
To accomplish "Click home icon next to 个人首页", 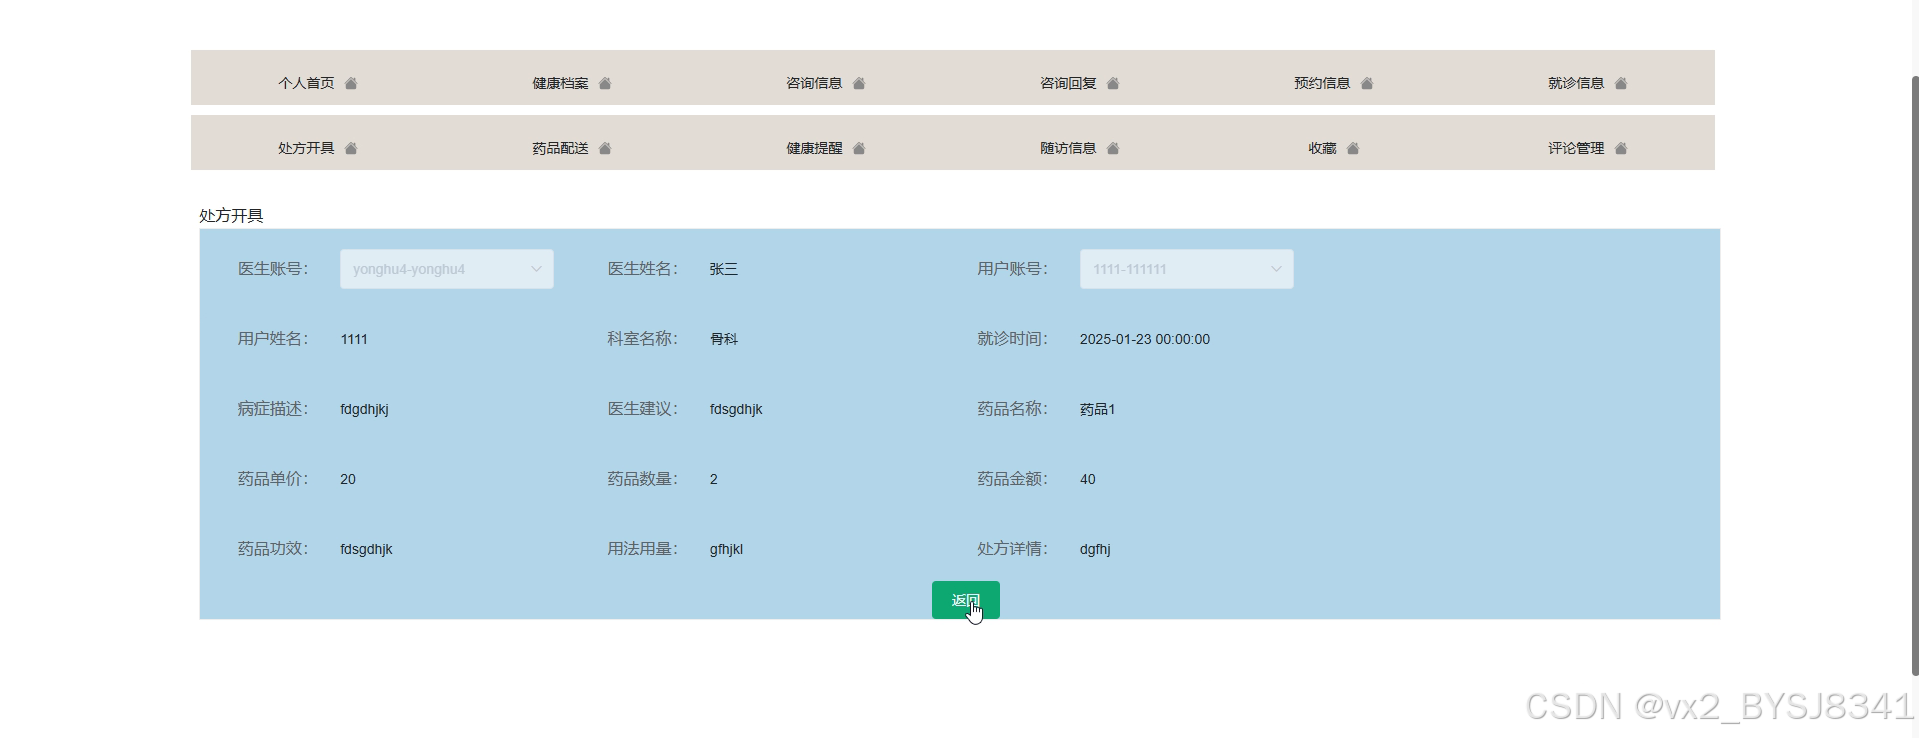I will click(x=351, y=83).
